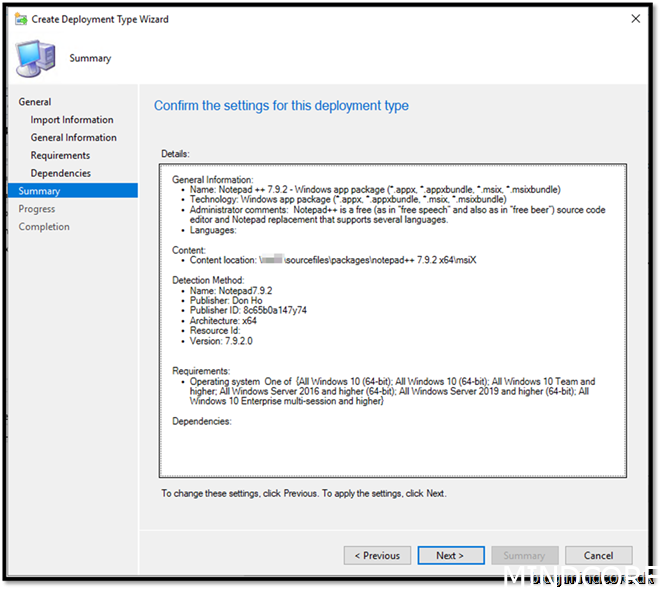Image resolution: width=661 pixels, height=589 pixels.
Task: Click the greyed-out Summary button
Action: coord(525,555)
